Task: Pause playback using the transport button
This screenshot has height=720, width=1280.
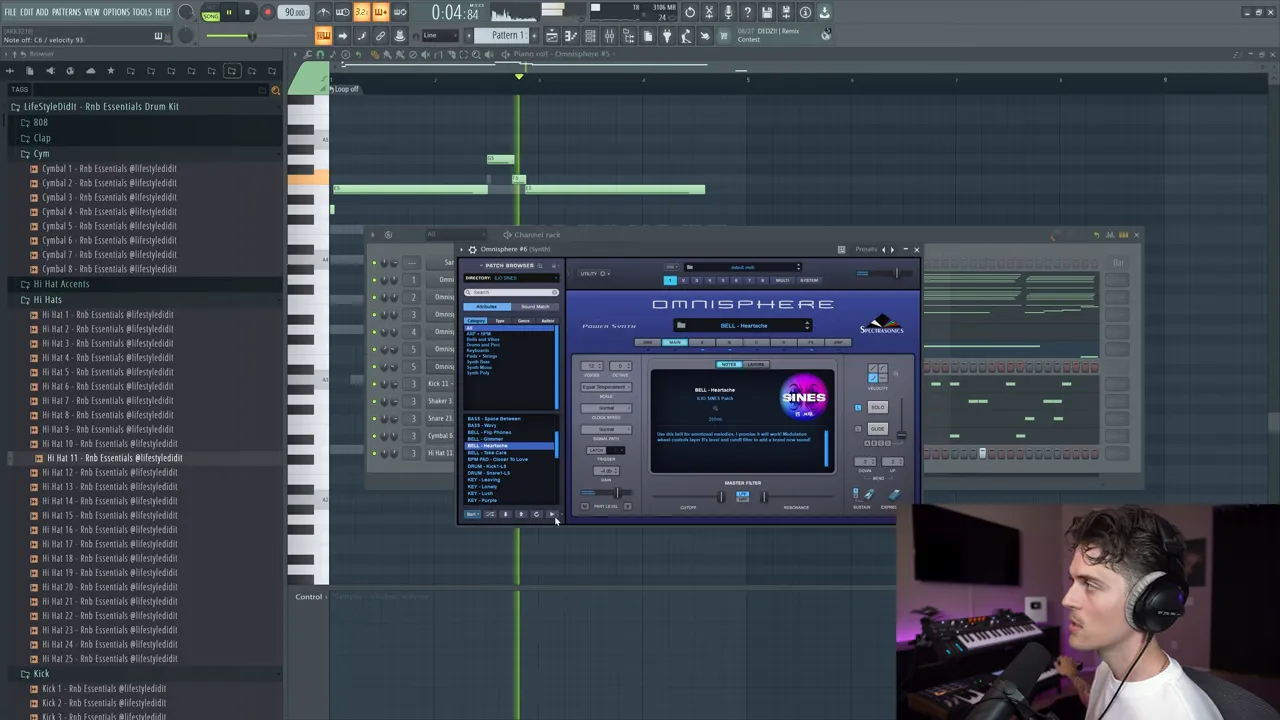Action: 228,13
